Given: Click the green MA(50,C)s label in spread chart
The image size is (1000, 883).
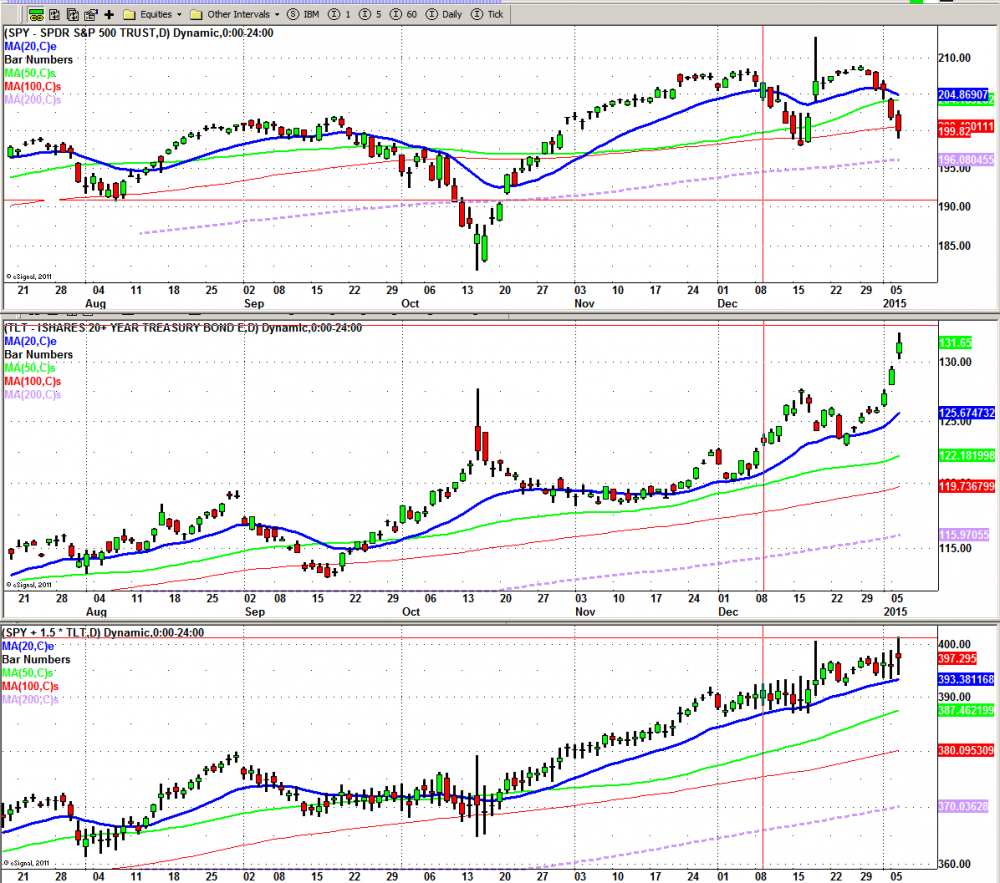Looking at the screenshot, I should click(x=27, y=673).
